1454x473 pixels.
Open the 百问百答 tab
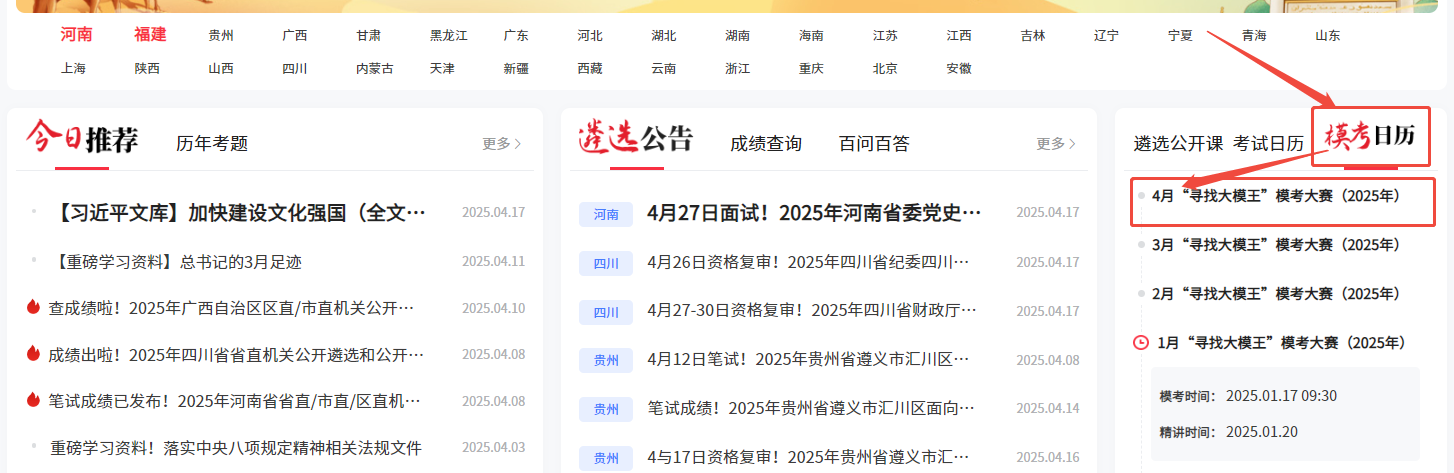pos(874,144)
